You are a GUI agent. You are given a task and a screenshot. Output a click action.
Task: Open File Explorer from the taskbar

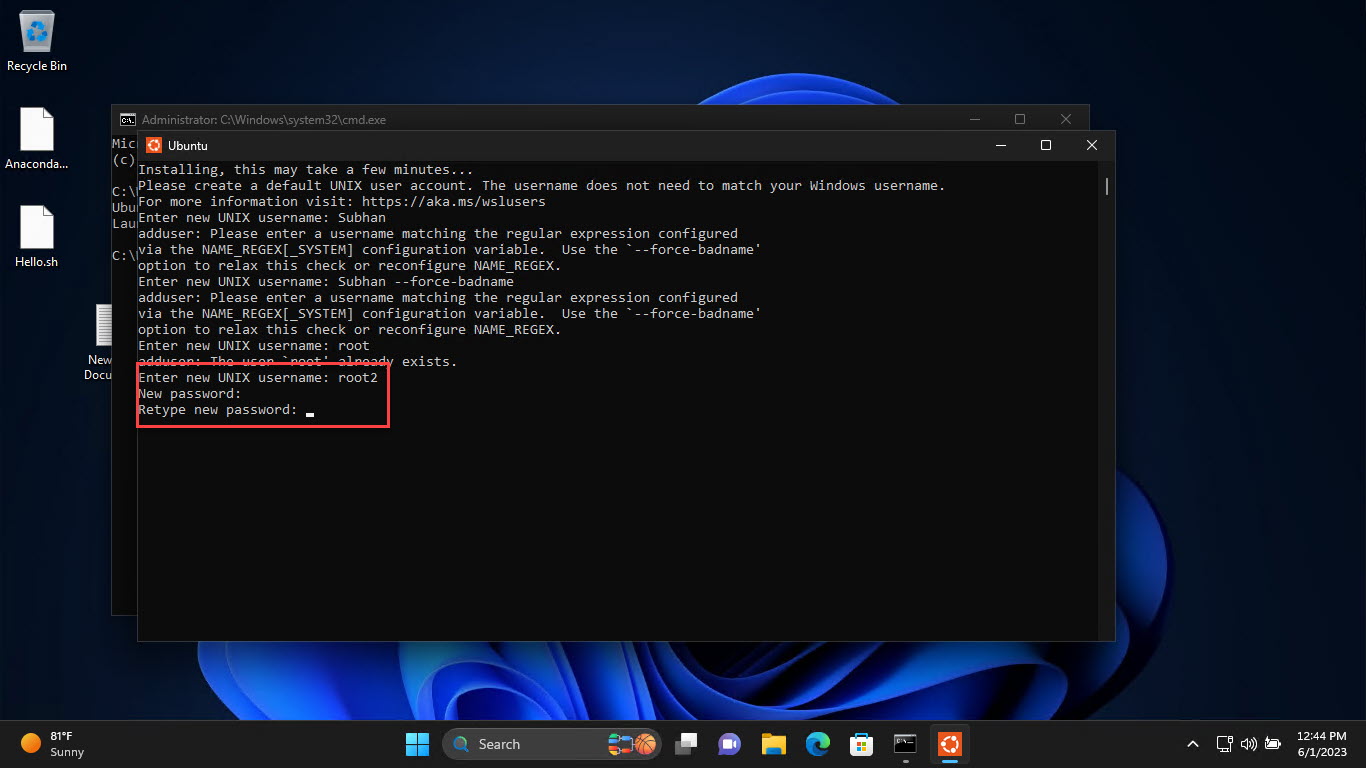[774, 744]
